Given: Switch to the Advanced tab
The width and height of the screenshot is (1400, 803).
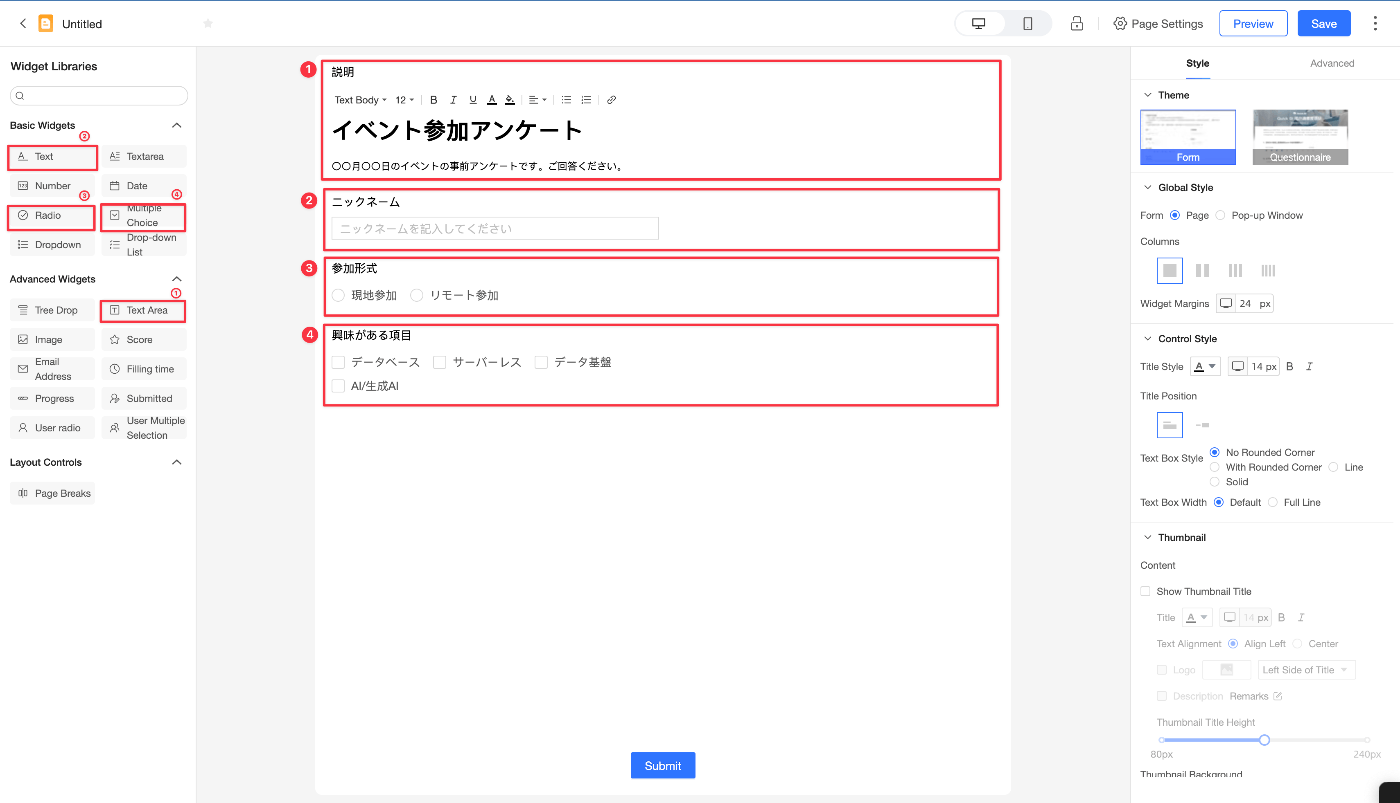Looking at the screenshot, I should coord(1332,63).
